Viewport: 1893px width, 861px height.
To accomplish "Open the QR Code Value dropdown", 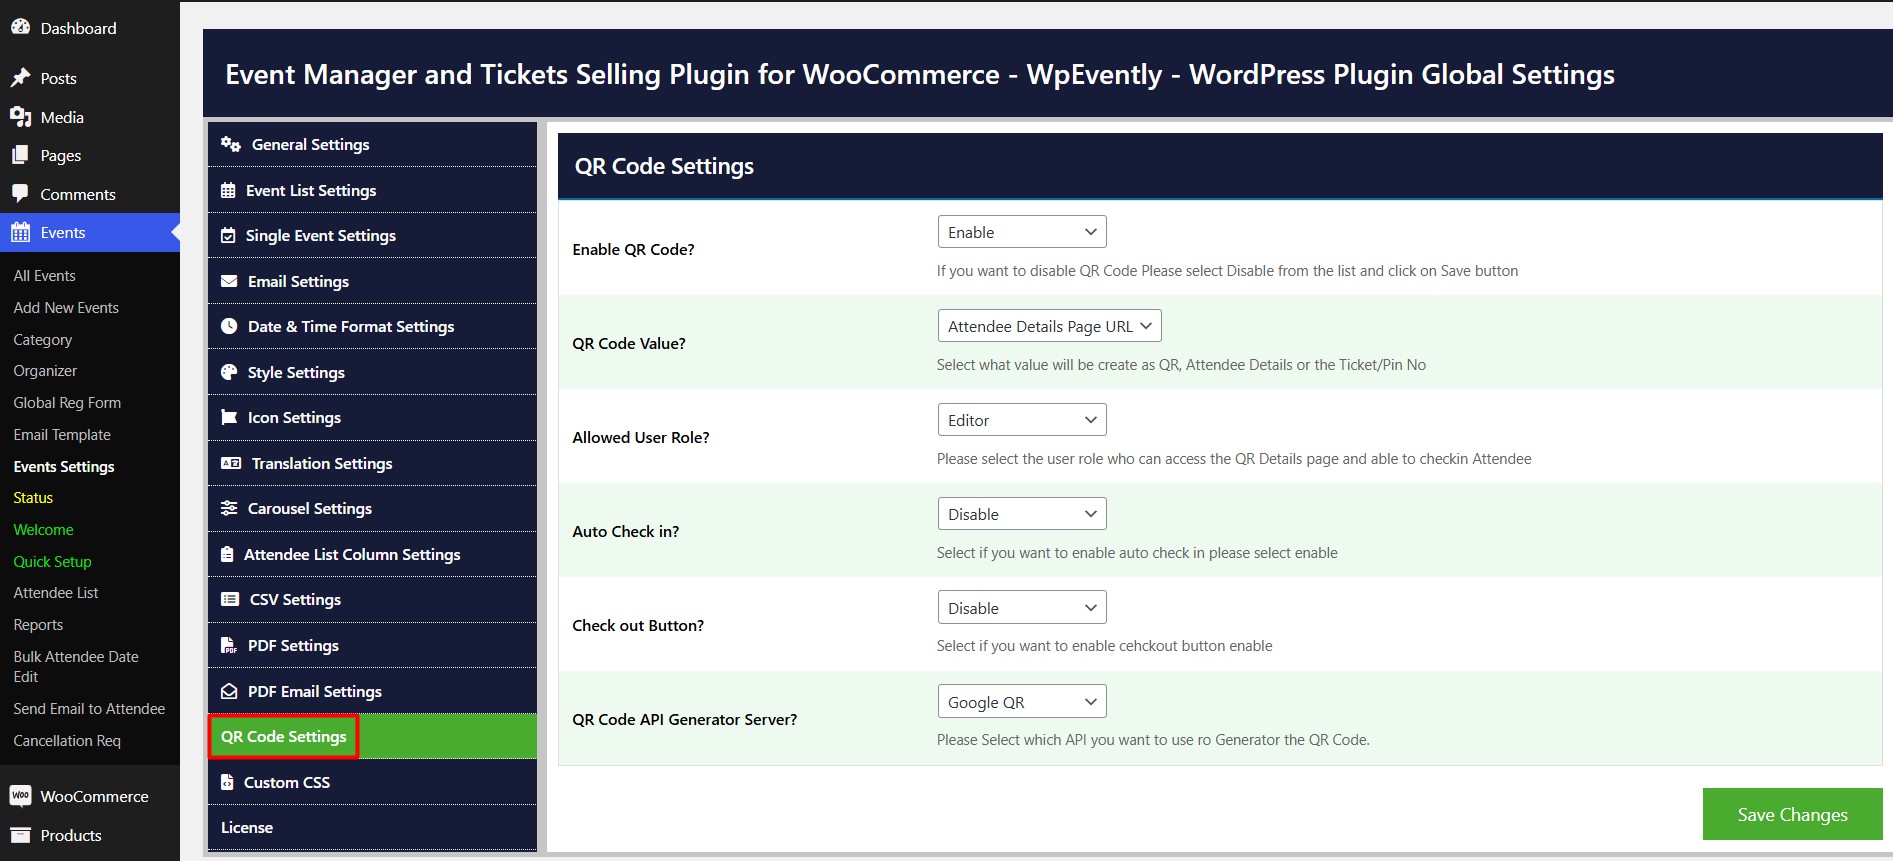I will click(1049, 326).
